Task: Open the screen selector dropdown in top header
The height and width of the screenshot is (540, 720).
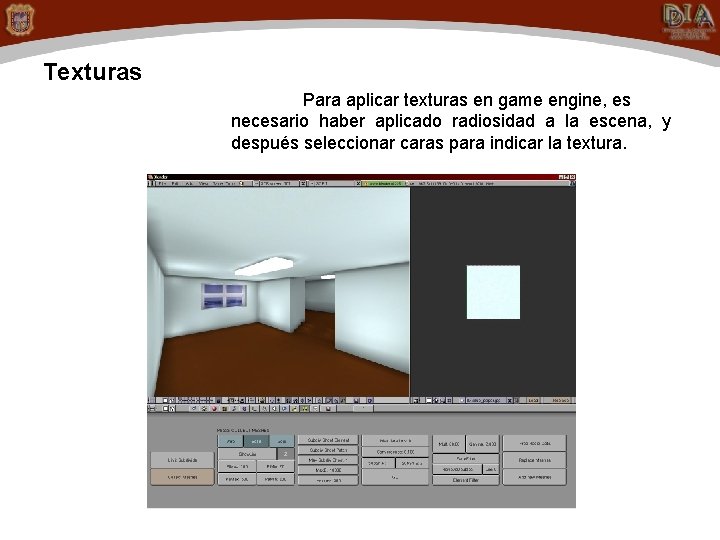Action: (x=257, y=183)
